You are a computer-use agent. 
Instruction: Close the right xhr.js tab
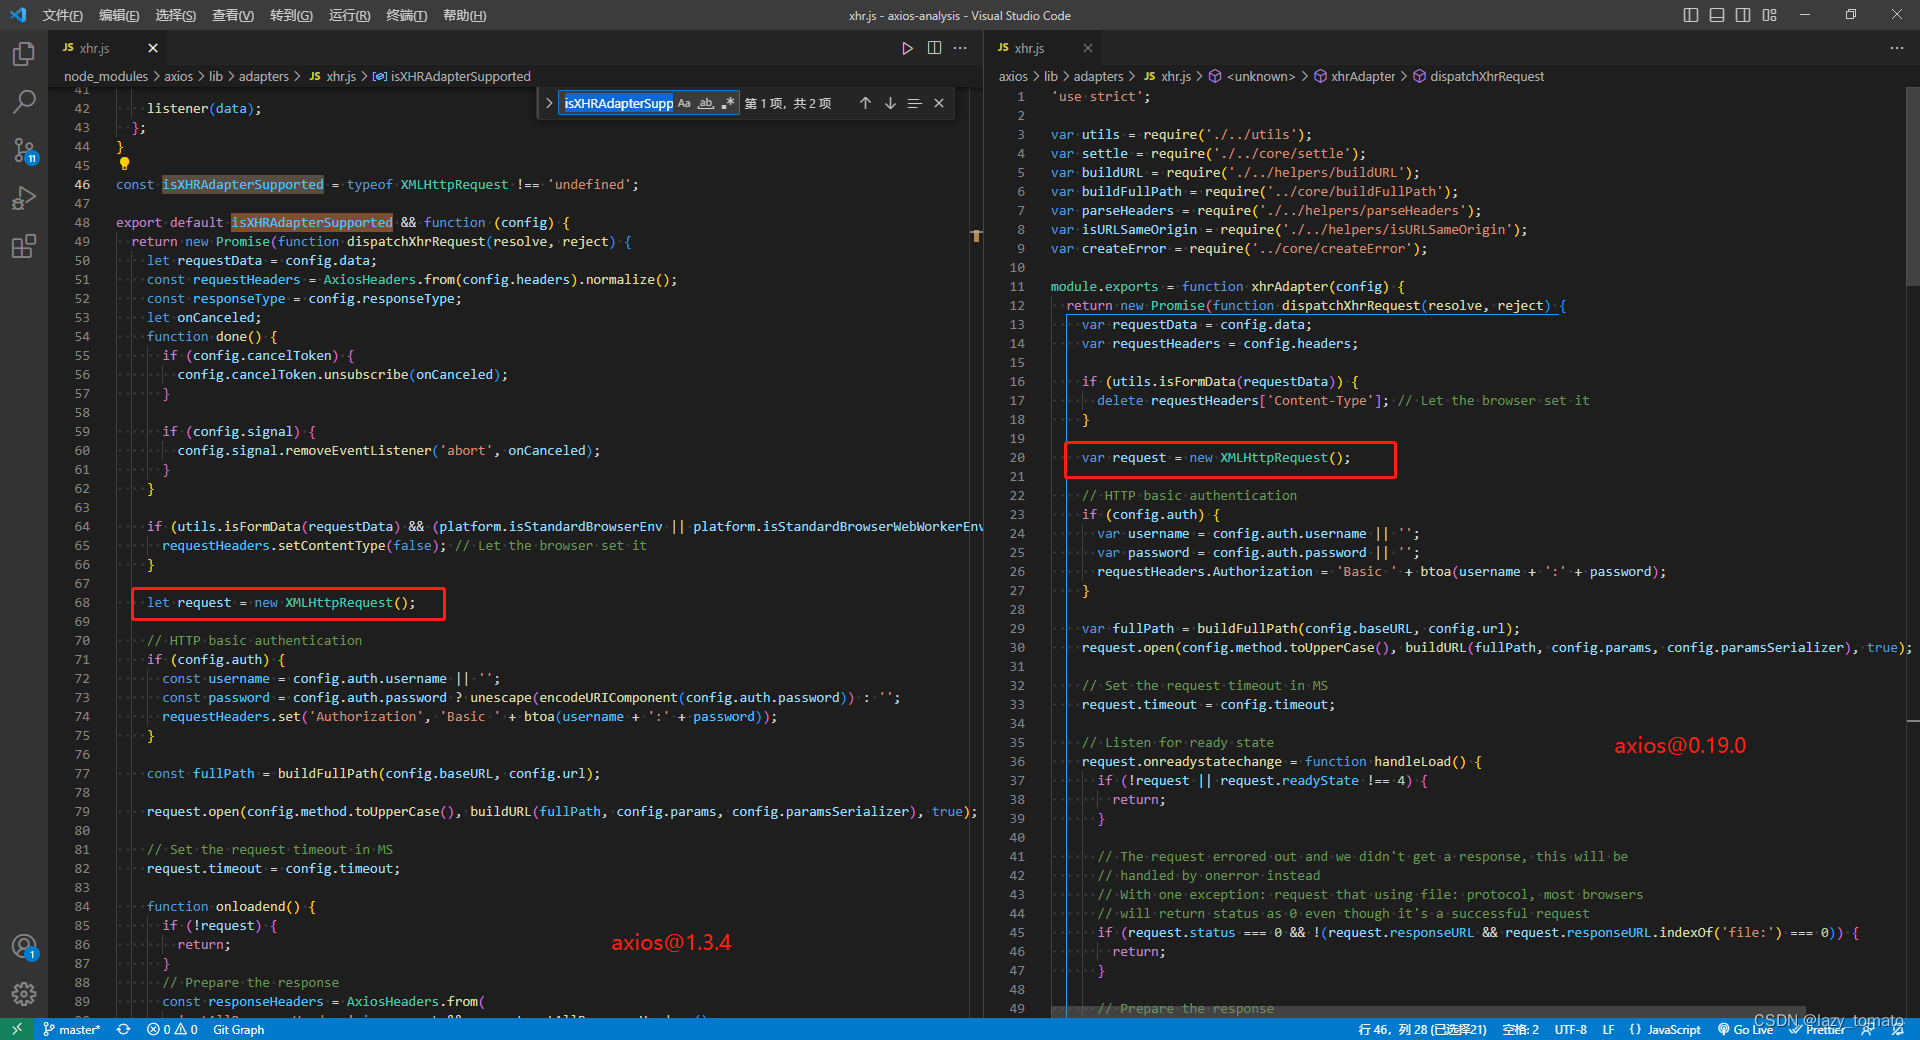pyautogui.click(x=1088, y=48)
